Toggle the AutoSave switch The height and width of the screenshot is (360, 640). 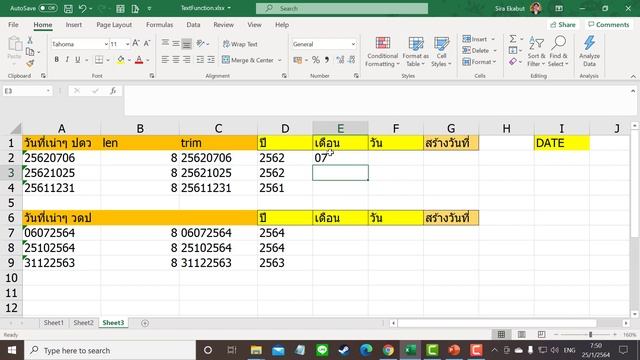pos(48,8)
